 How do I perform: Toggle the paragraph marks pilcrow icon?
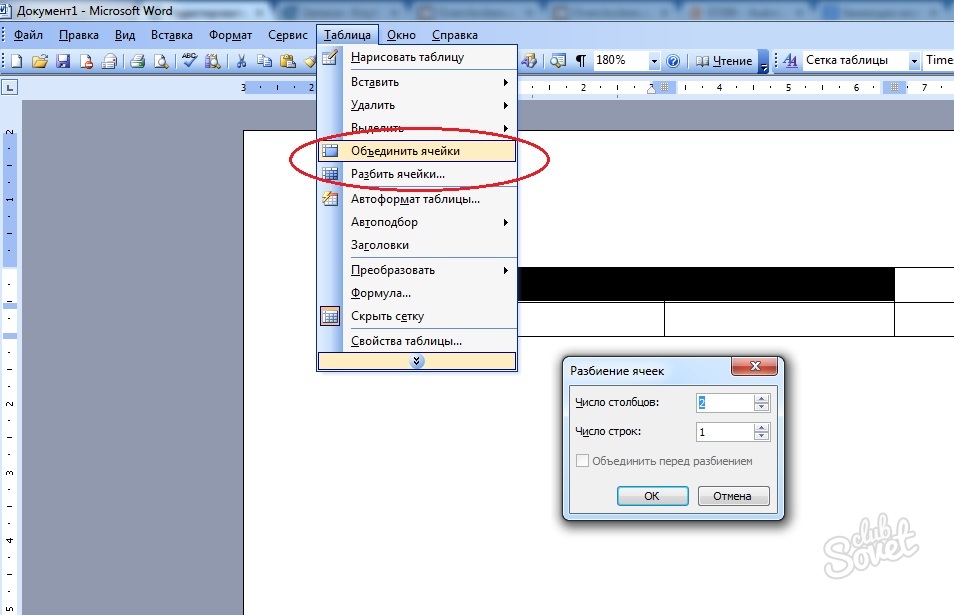coord(581,60)
